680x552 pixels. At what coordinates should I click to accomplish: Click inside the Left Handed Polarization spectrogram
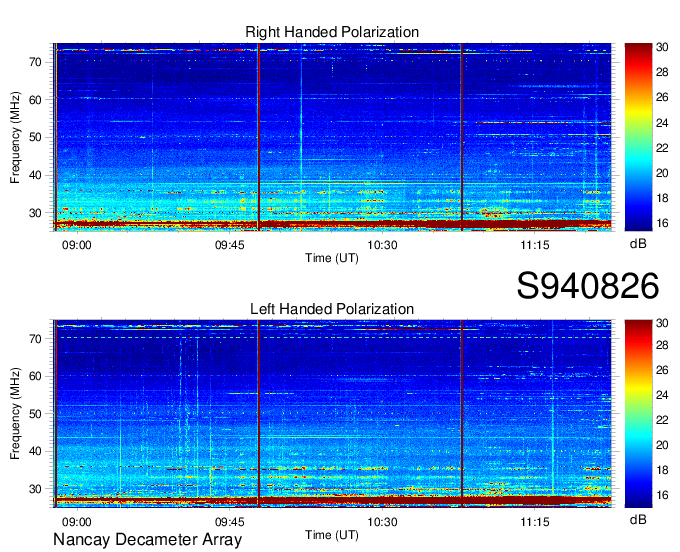coord(332,414)
